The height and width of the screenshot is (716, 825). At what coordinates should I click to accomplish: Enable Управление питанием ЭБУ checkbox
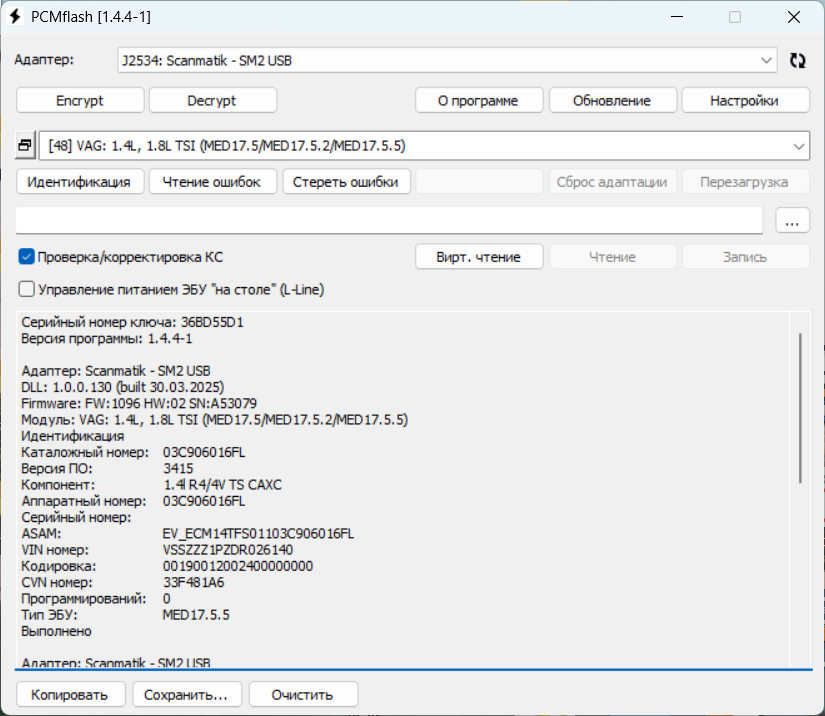[27, 290]
